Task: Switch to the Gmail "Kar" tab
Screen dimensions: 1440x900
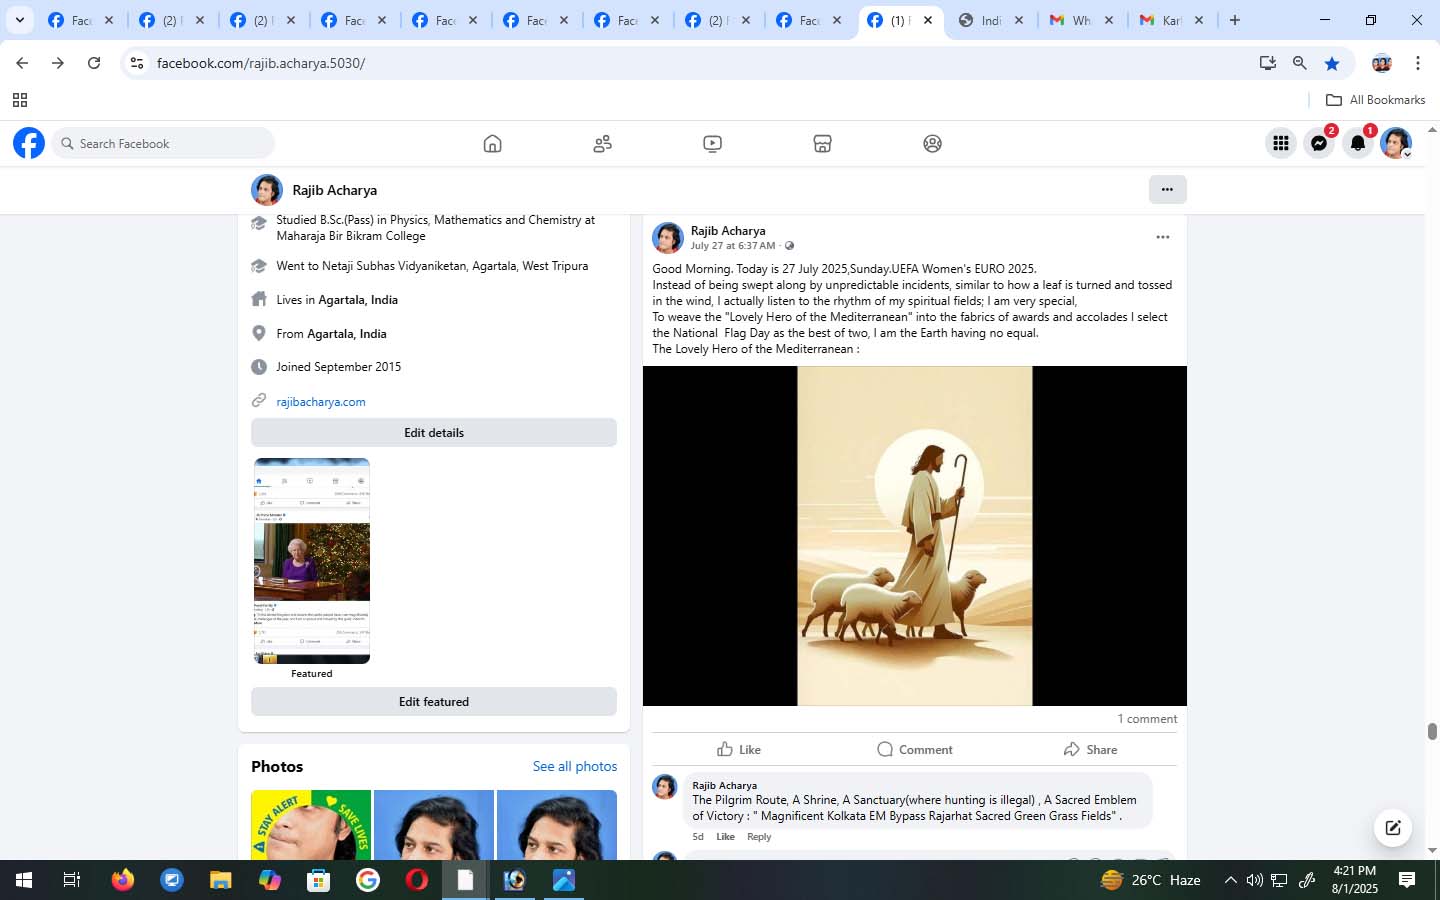Action: click(x=1173, y=20)
